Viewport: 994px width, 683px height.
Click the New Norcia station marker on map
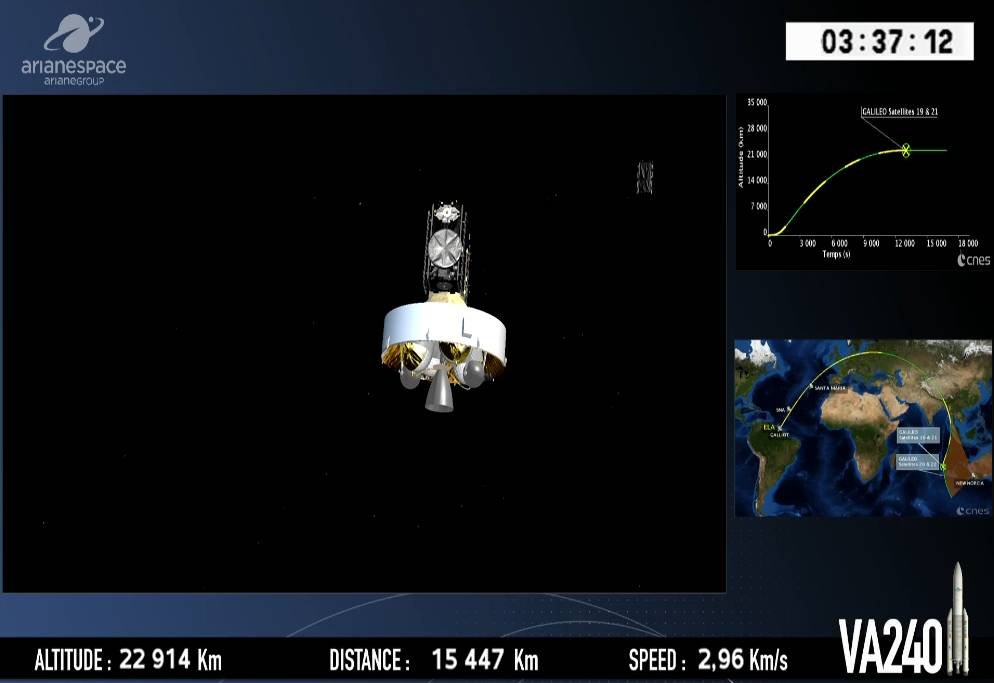[974, 474]
